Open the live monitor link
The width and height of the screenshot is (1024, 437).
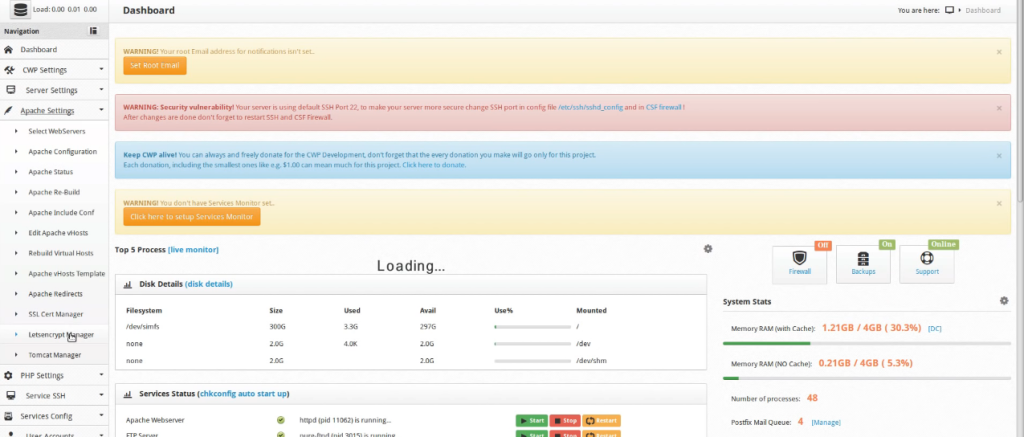pos(193,250)
